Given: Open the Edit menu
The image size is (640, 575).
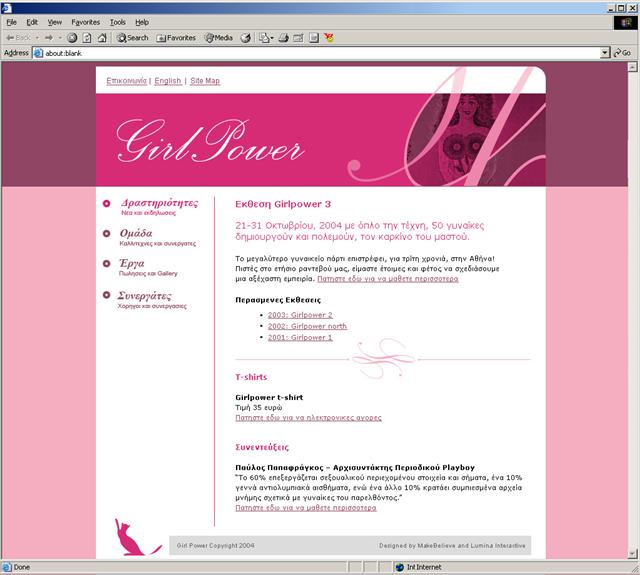Looking at the screenshot, I should [32, 22].
